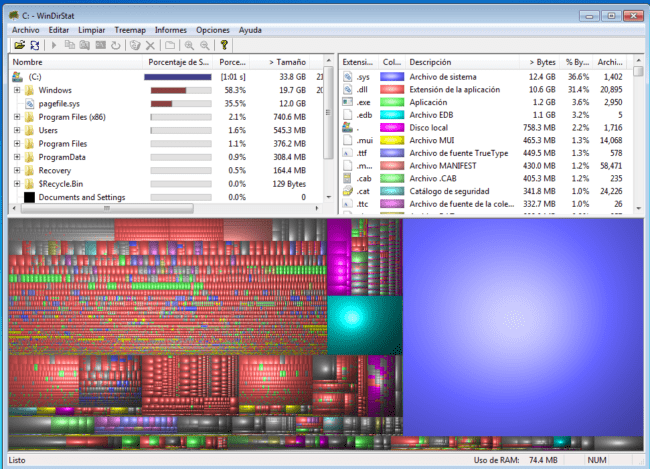650x469 pixels.
Task: Expand the ProgramData folder node
Action: (x=17, y=157)
